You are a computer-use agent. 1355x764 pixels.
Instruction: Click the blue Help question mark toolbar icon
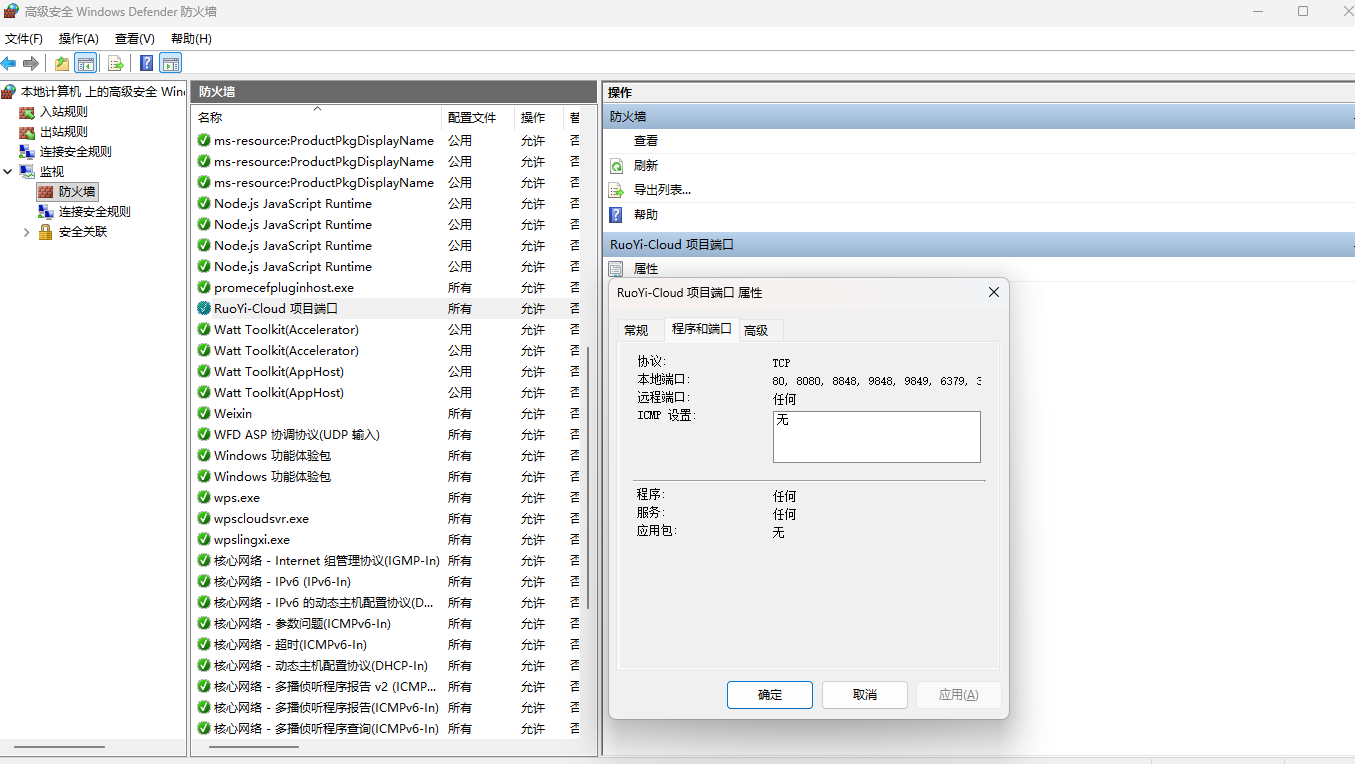(x=147, y=63)
